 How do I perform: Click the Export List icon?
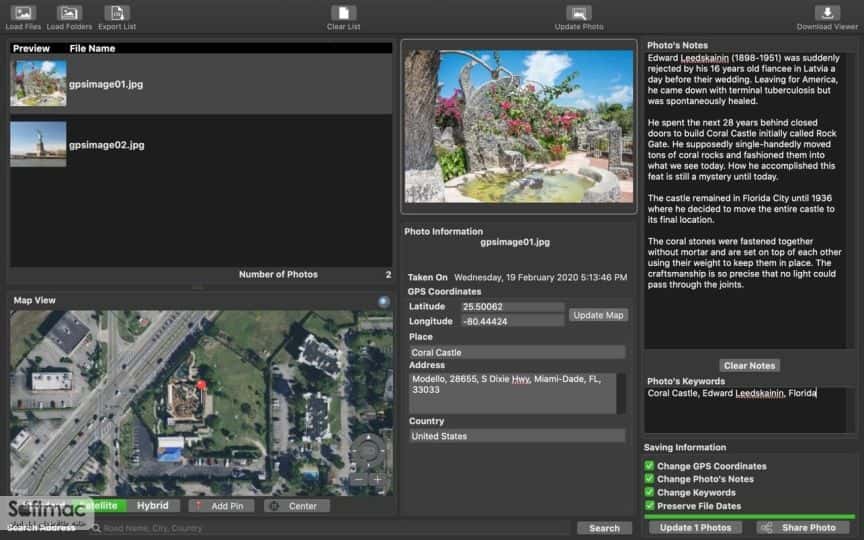[117, 13]
